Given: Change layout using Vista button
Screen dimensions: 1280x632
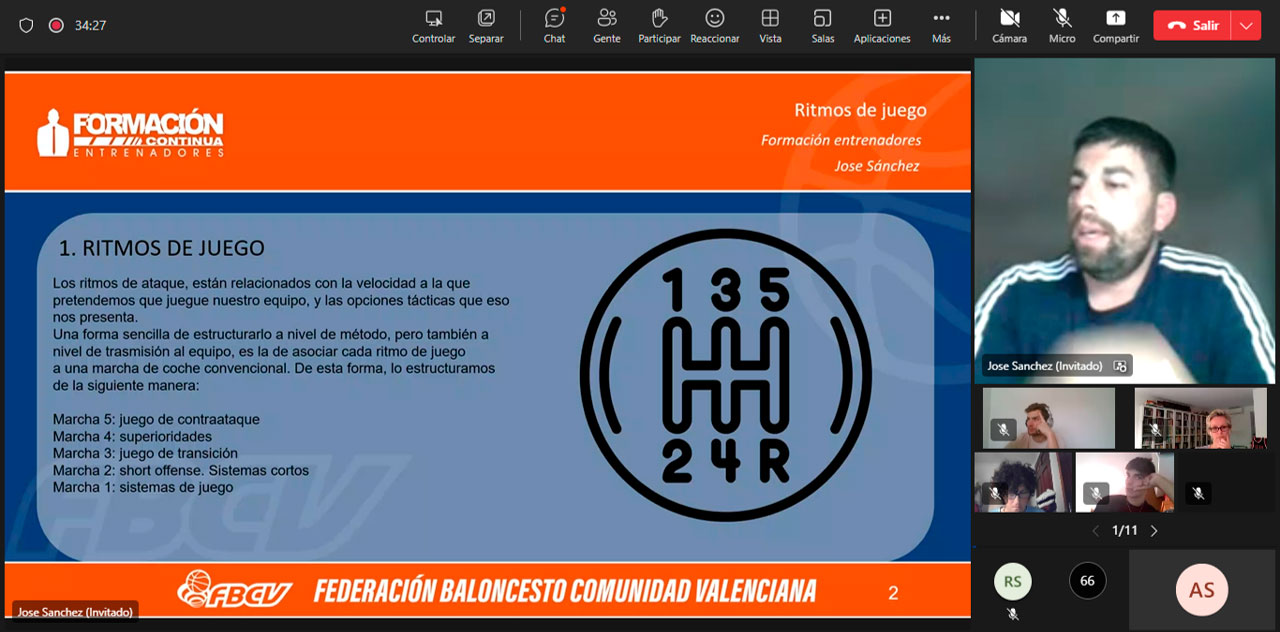Looking at the screenshot, I should [x=770, y=26].
